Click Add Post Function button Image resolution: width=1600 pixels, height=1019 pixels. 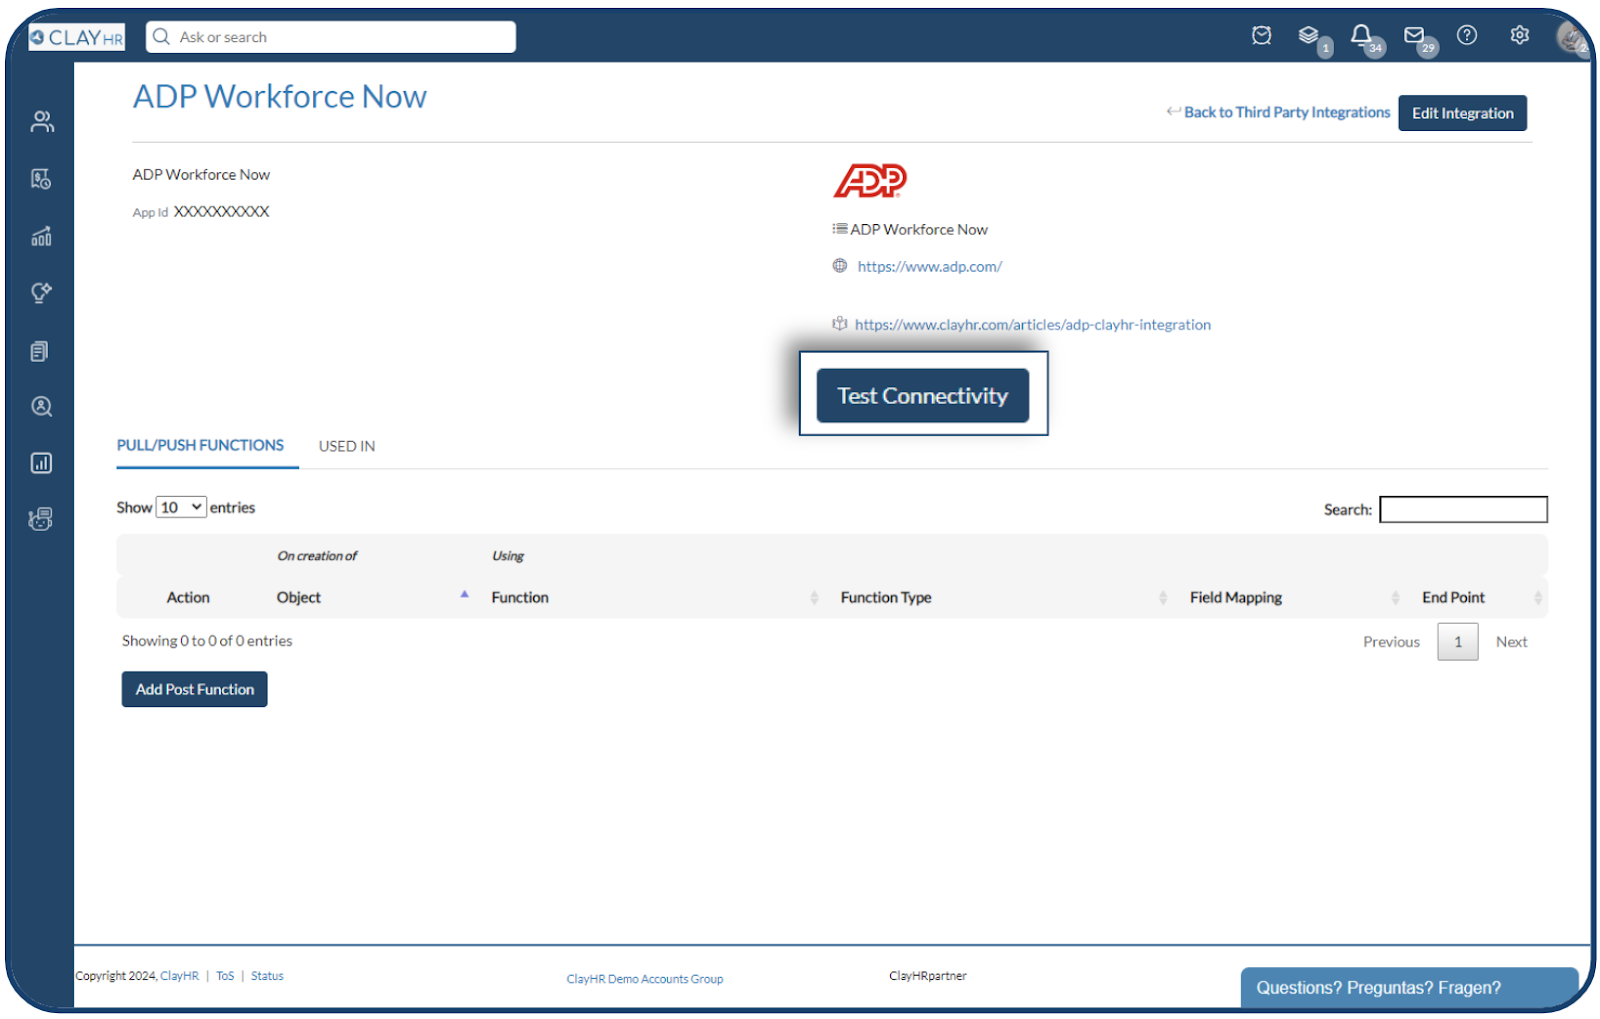click(195, 689)
